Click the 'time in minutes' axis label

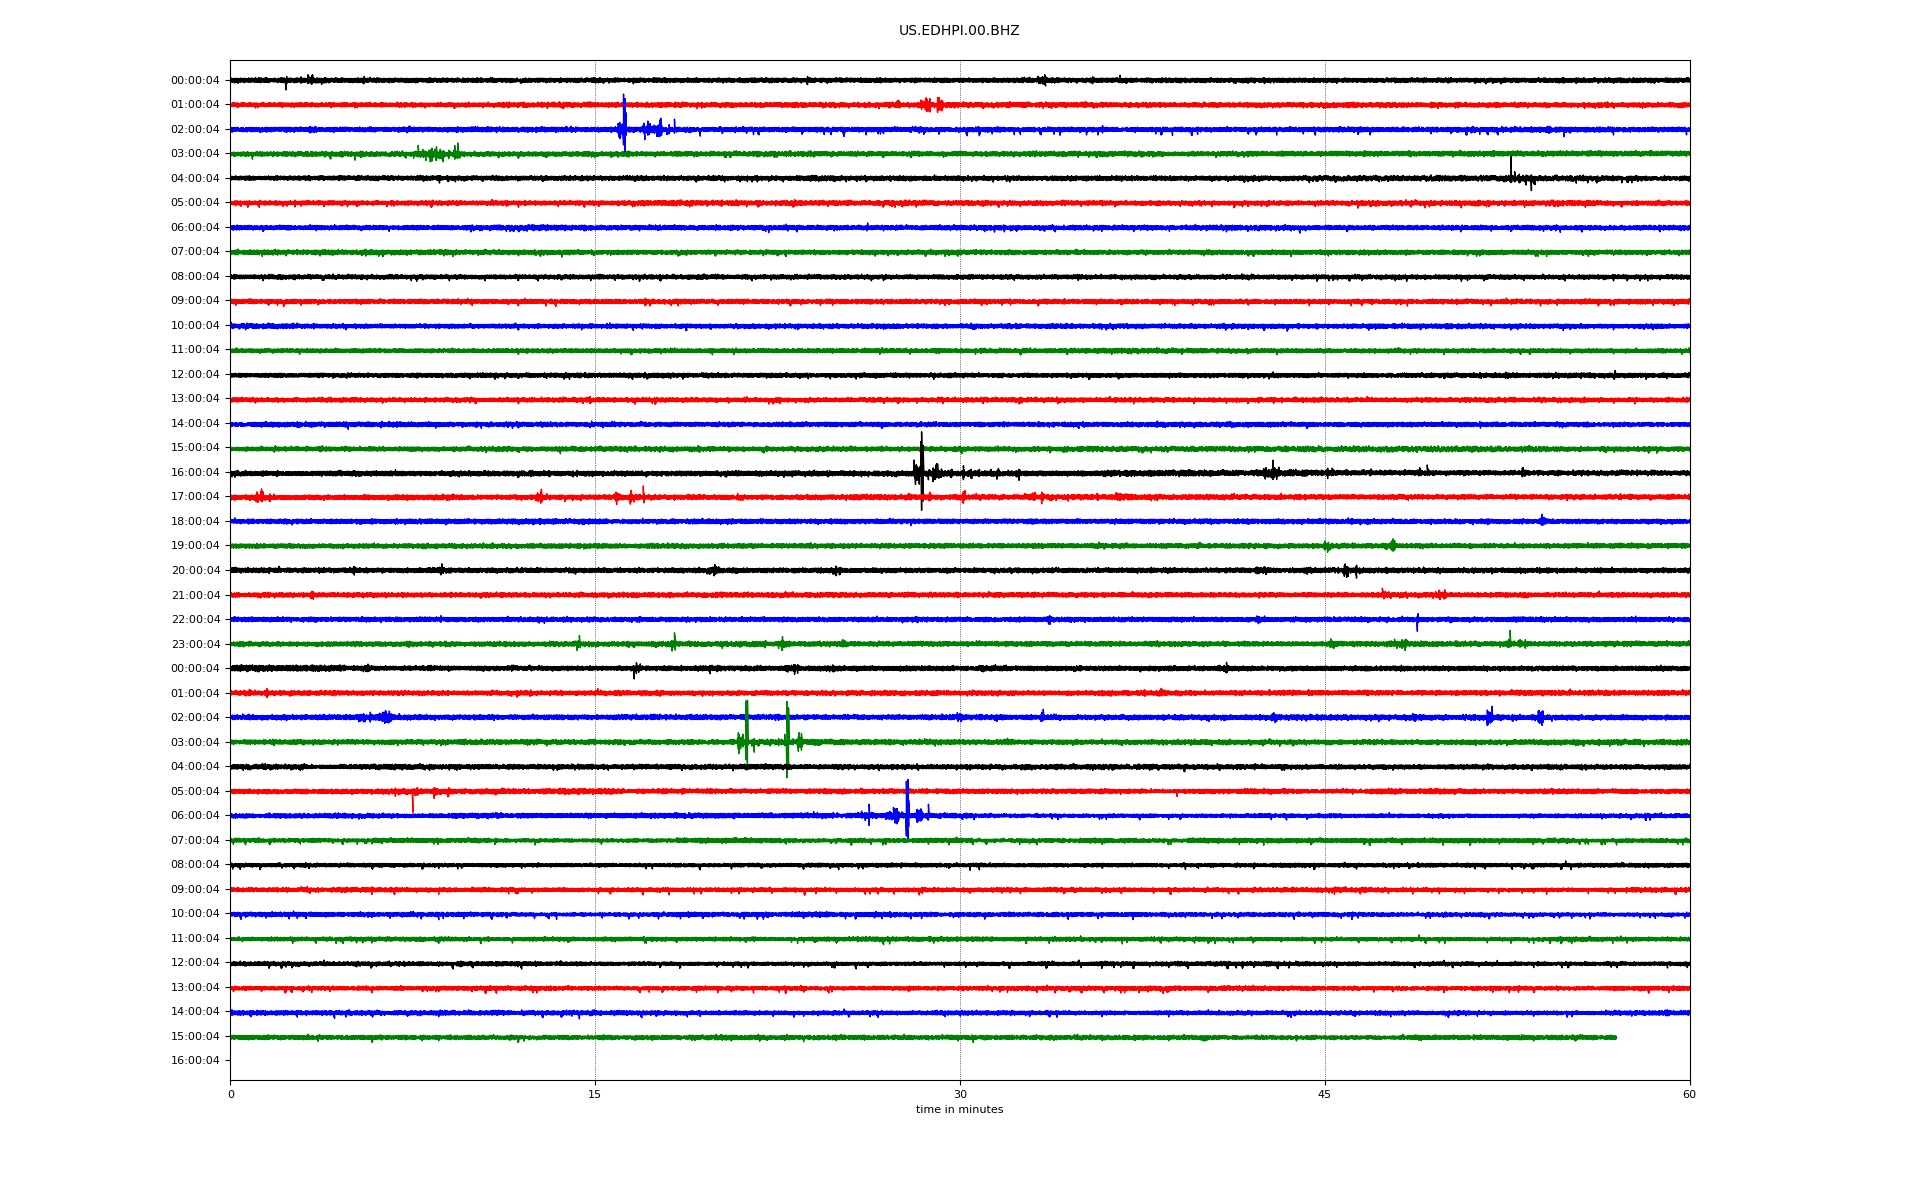pos(958,1110)
